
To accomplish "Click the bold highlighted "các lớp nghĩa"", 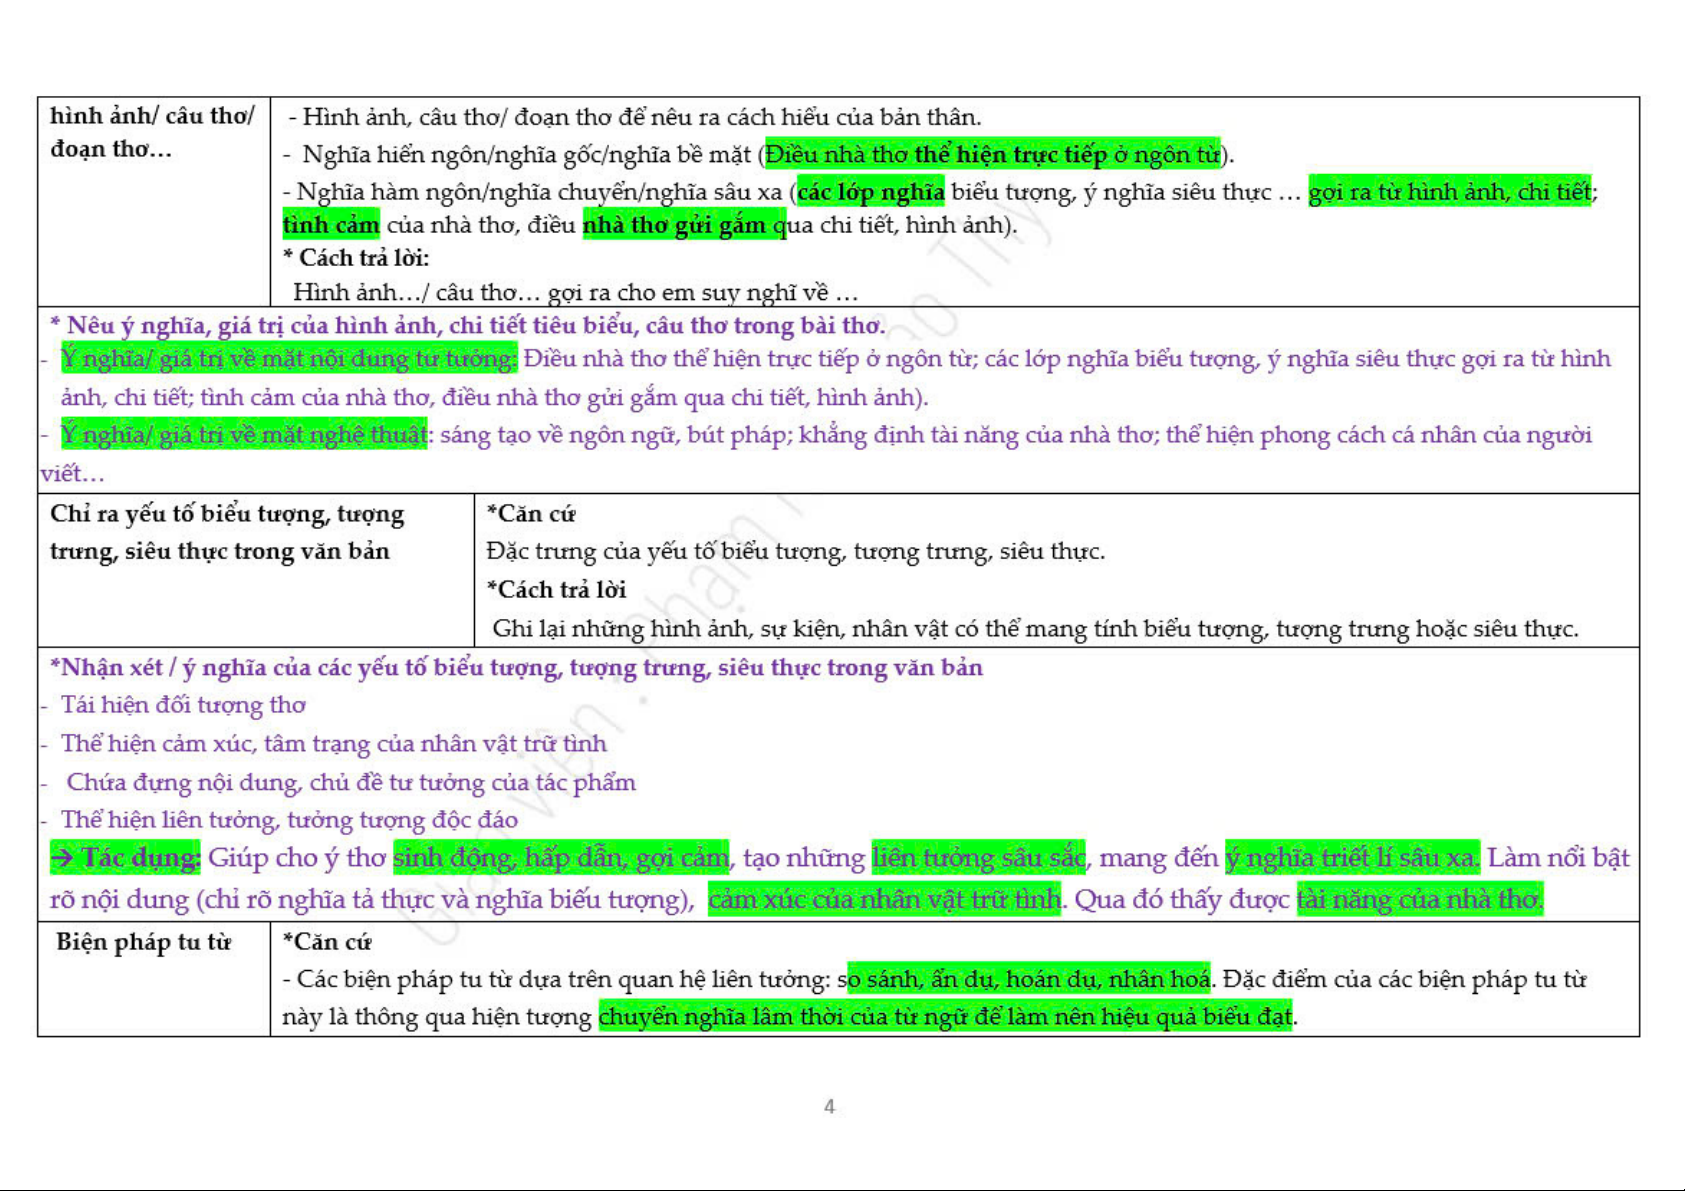I will coord(870,192).
